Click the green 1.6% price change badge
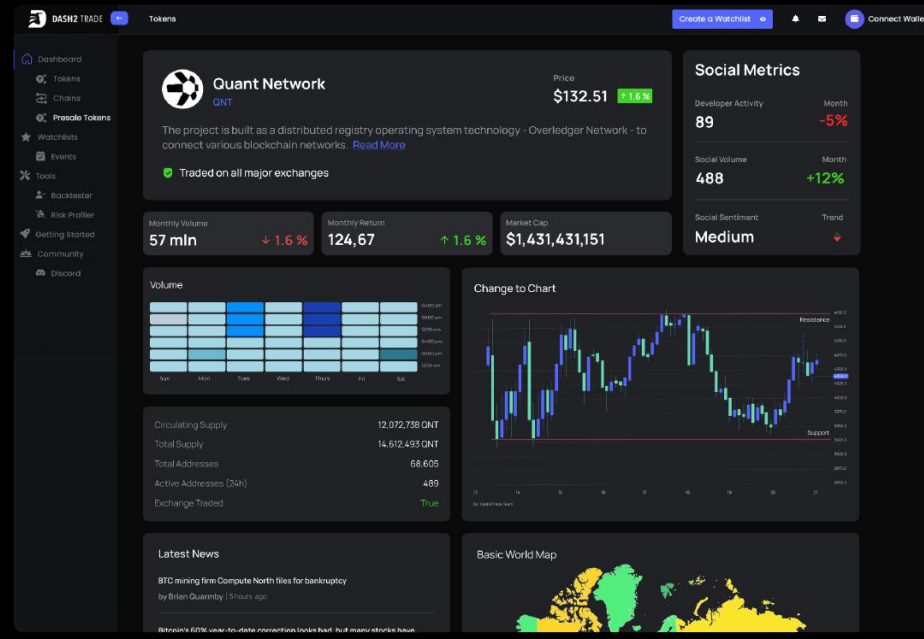This screenshot has width=924, height=639. pyautogui.click(x=635, y=96)
